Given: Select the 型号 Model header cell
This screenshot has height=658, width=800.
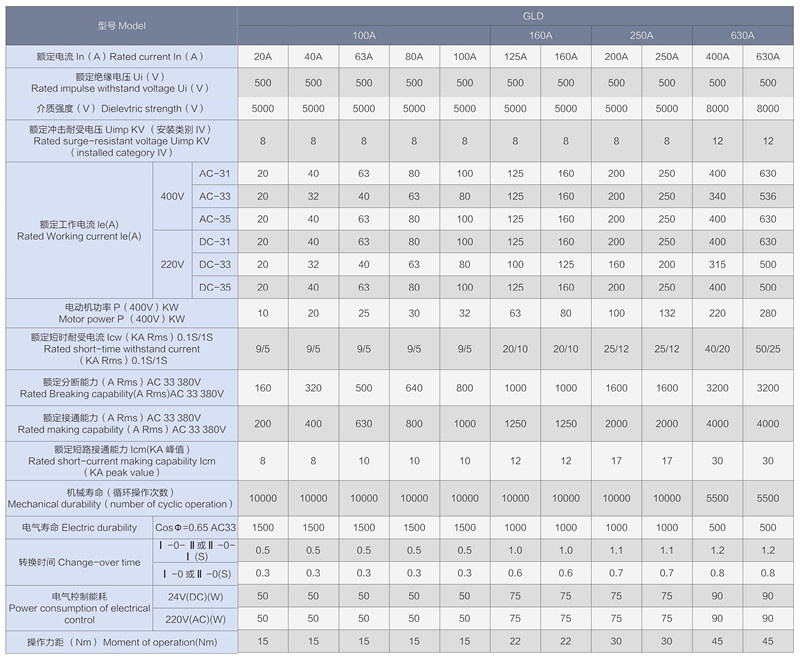Looking at the screenshot, I should point(121,26).
